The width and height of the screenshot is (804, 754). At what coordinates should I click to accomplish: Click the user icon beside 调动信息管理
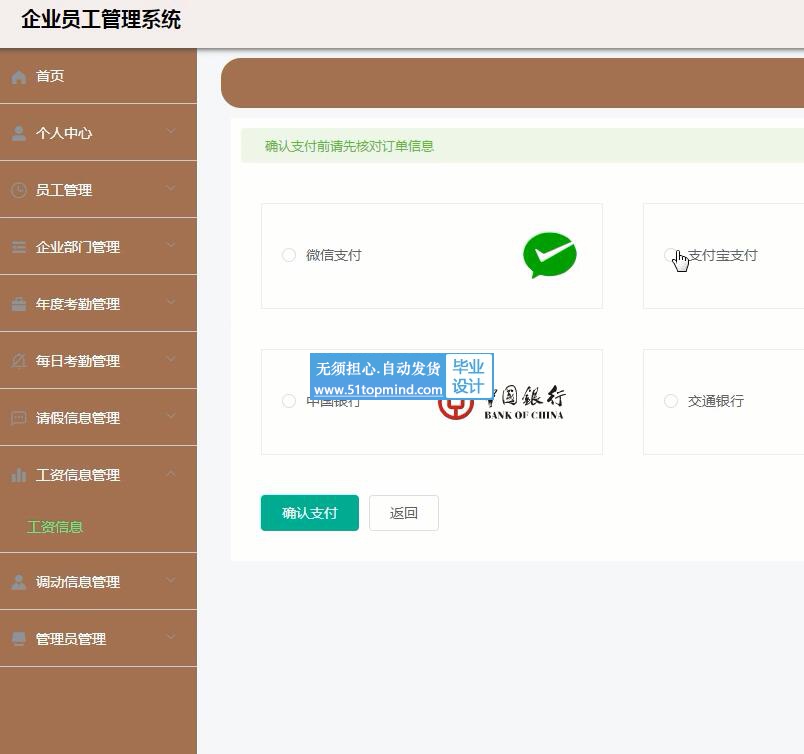tap(19, 582)
